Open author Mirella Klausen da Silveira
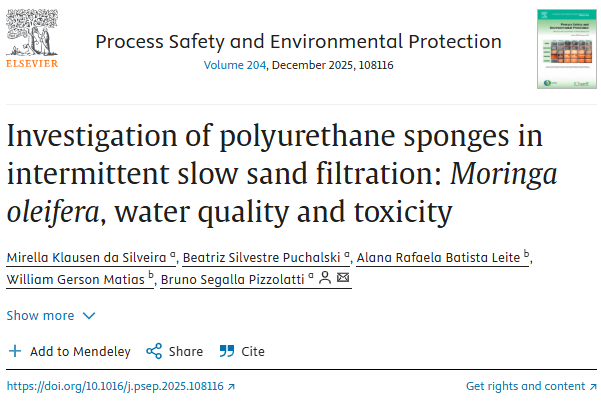This screenshot has width=601, height=401. pos(87,257)
